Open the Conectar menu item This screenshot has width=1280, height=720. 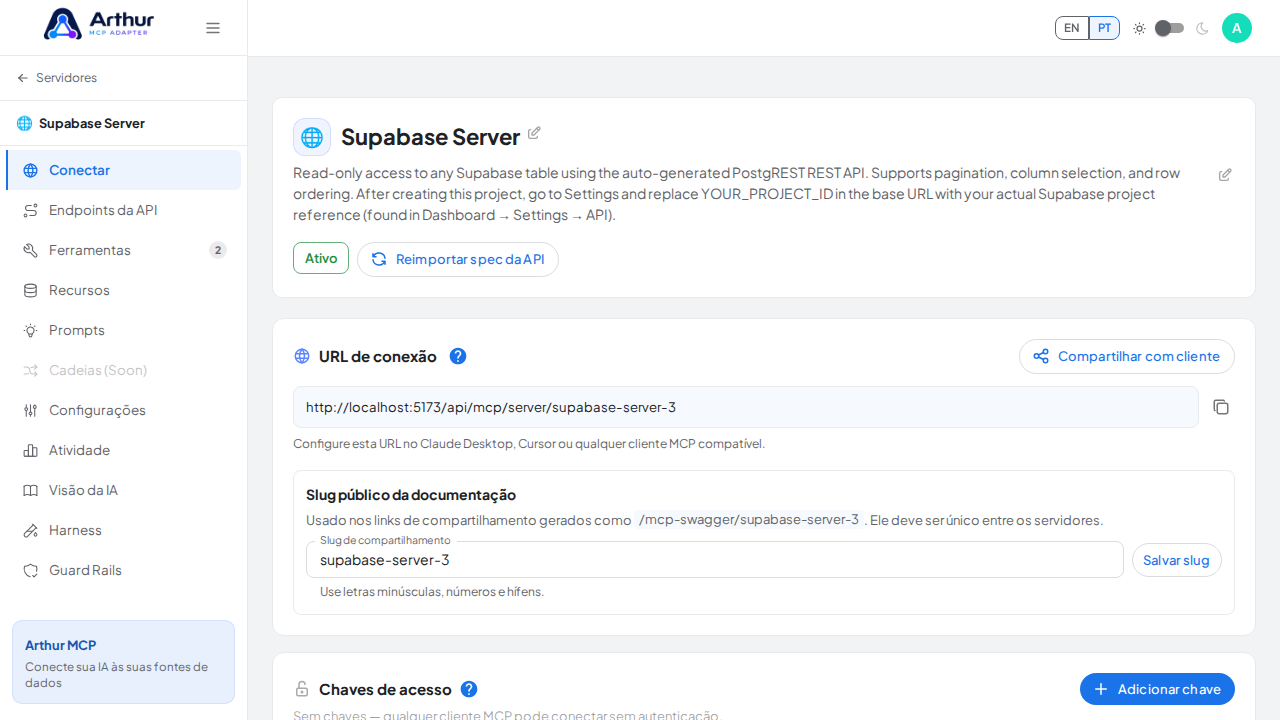click(x=124, y=170)
